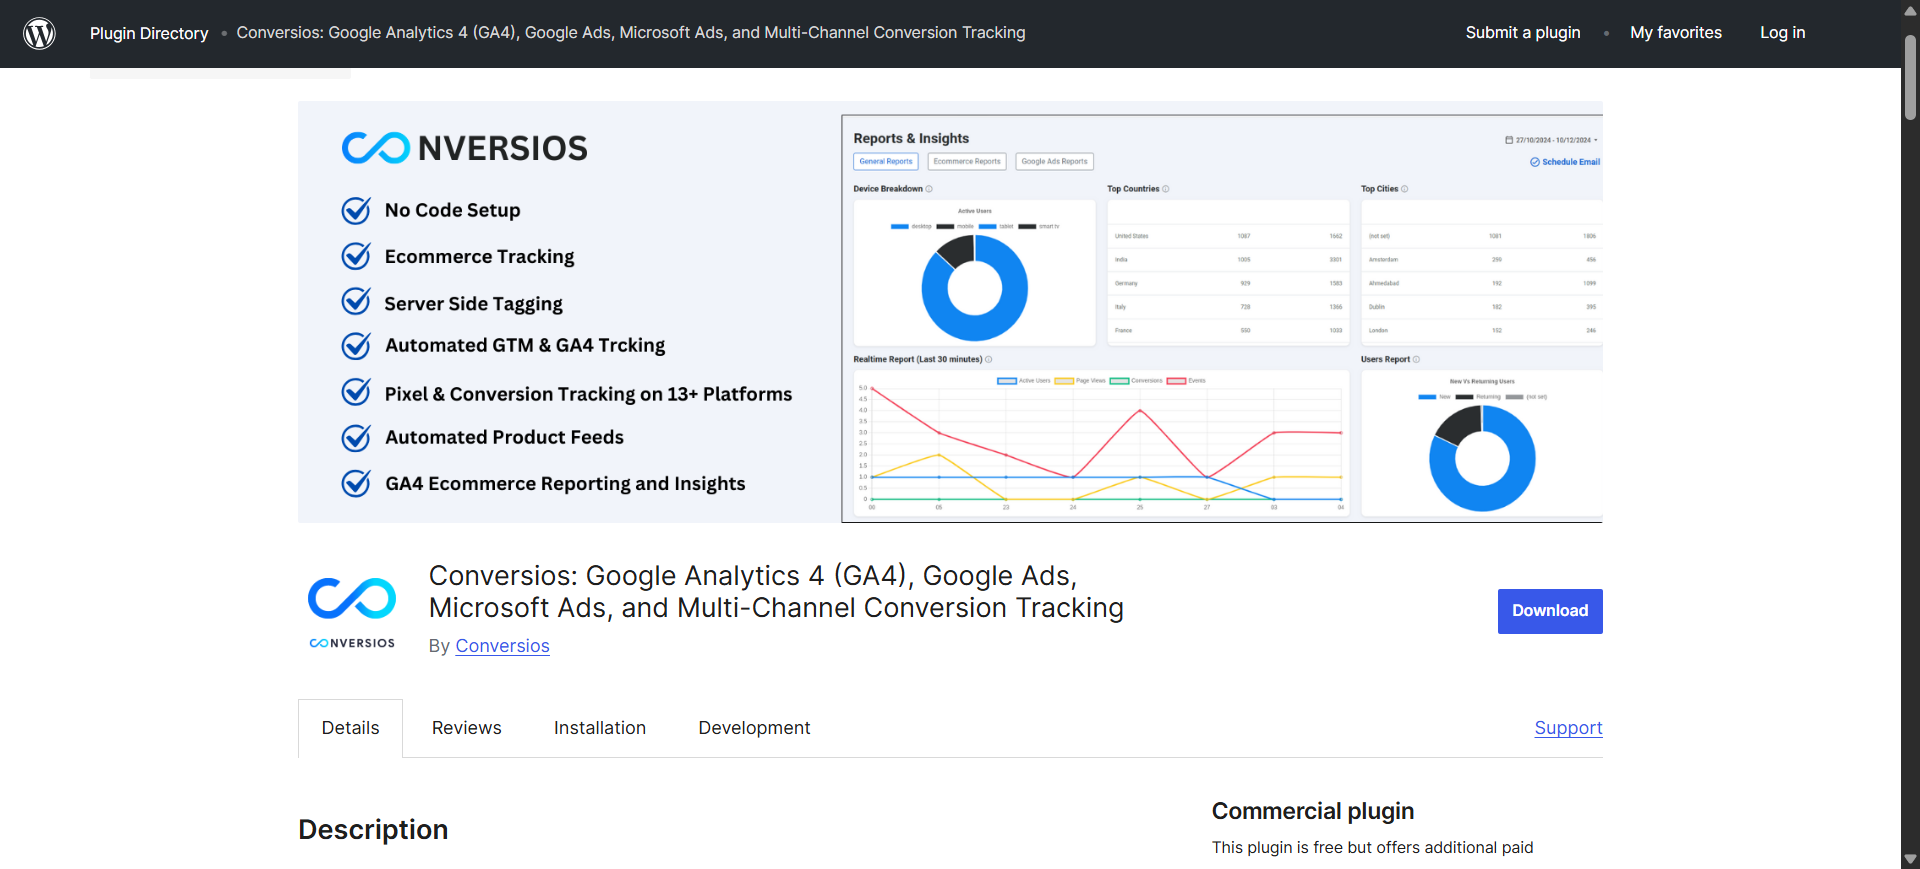Screen dimensions: 1920x869
Task: Open the Development tab
Action: point(754,728)
